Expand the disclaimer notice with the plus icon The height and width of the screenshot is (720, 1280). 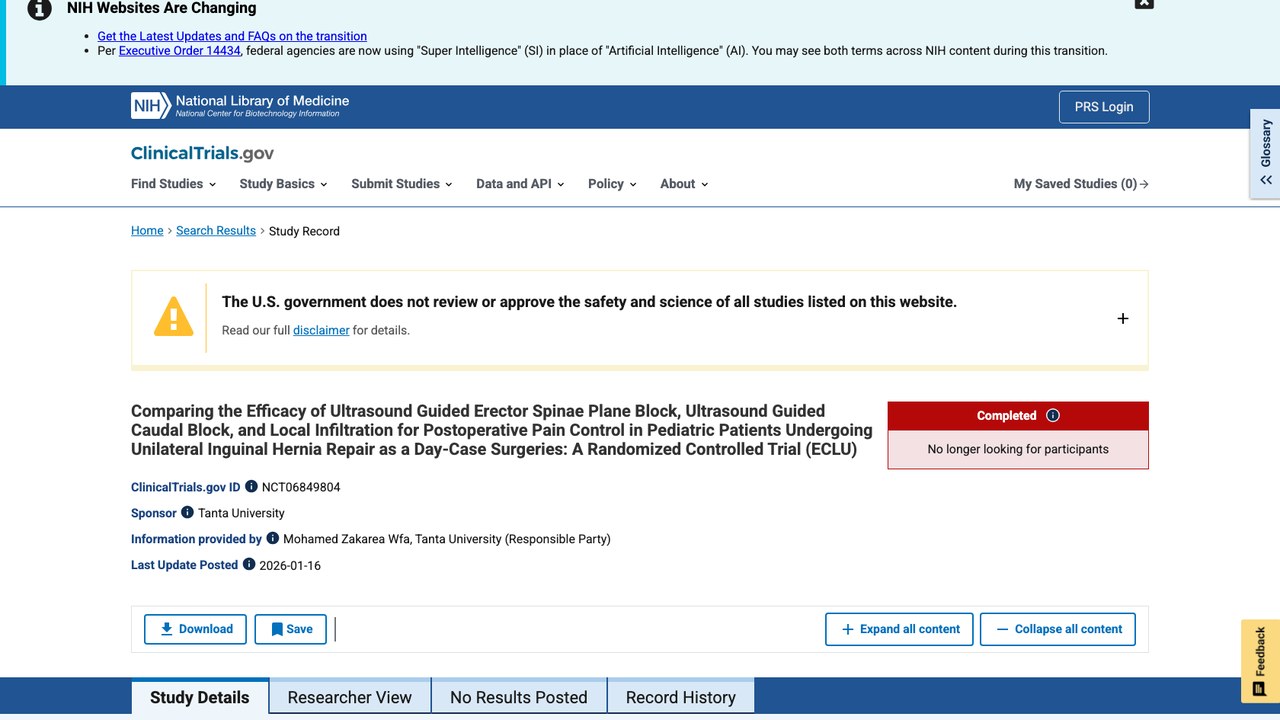1122,318
